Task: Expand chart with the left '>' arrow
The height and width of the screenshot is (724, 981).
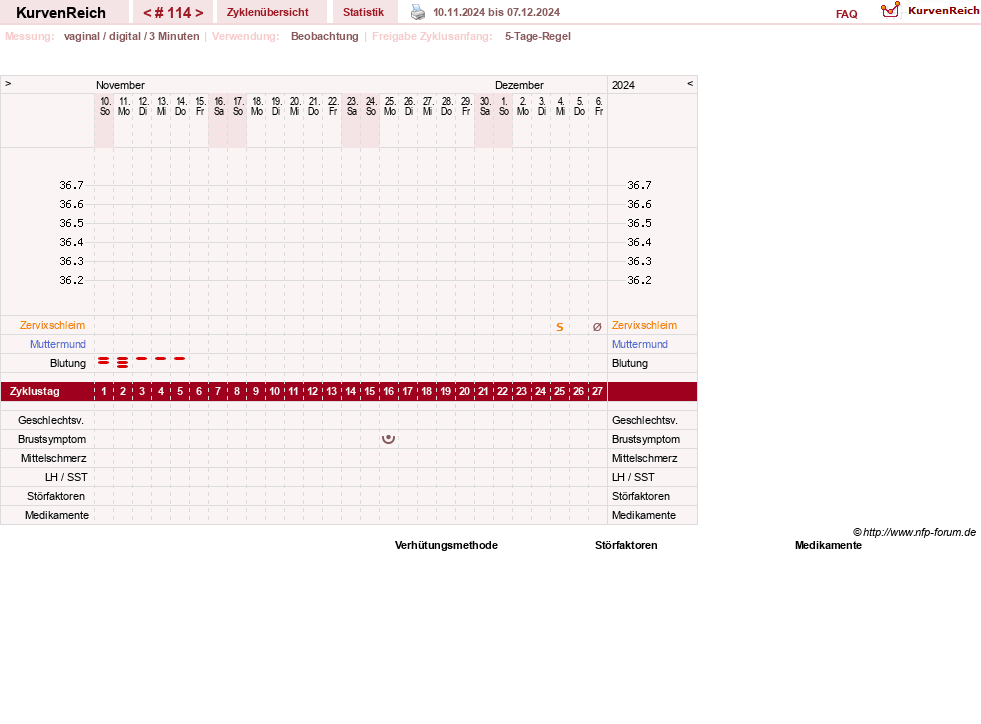Action: [x=8, y=83]
